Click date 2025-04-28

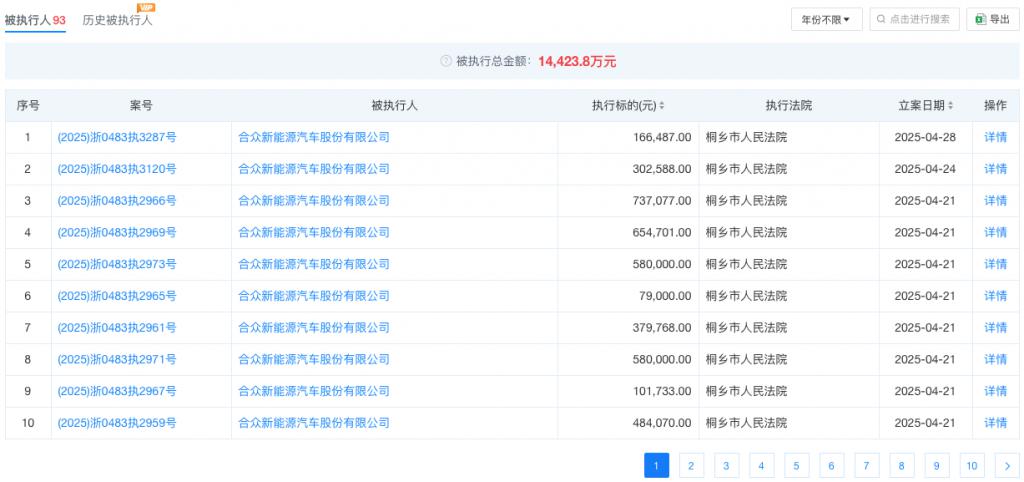[x=925, y=137]
